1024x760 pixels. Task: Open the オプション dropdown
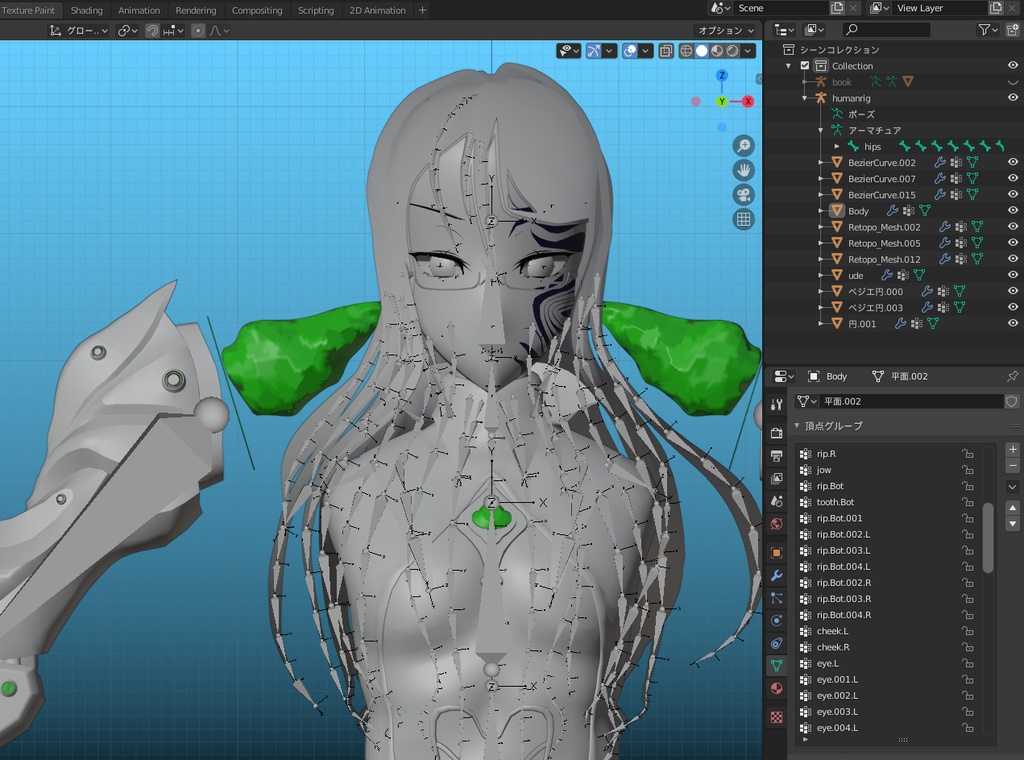(x=726, y=31)
